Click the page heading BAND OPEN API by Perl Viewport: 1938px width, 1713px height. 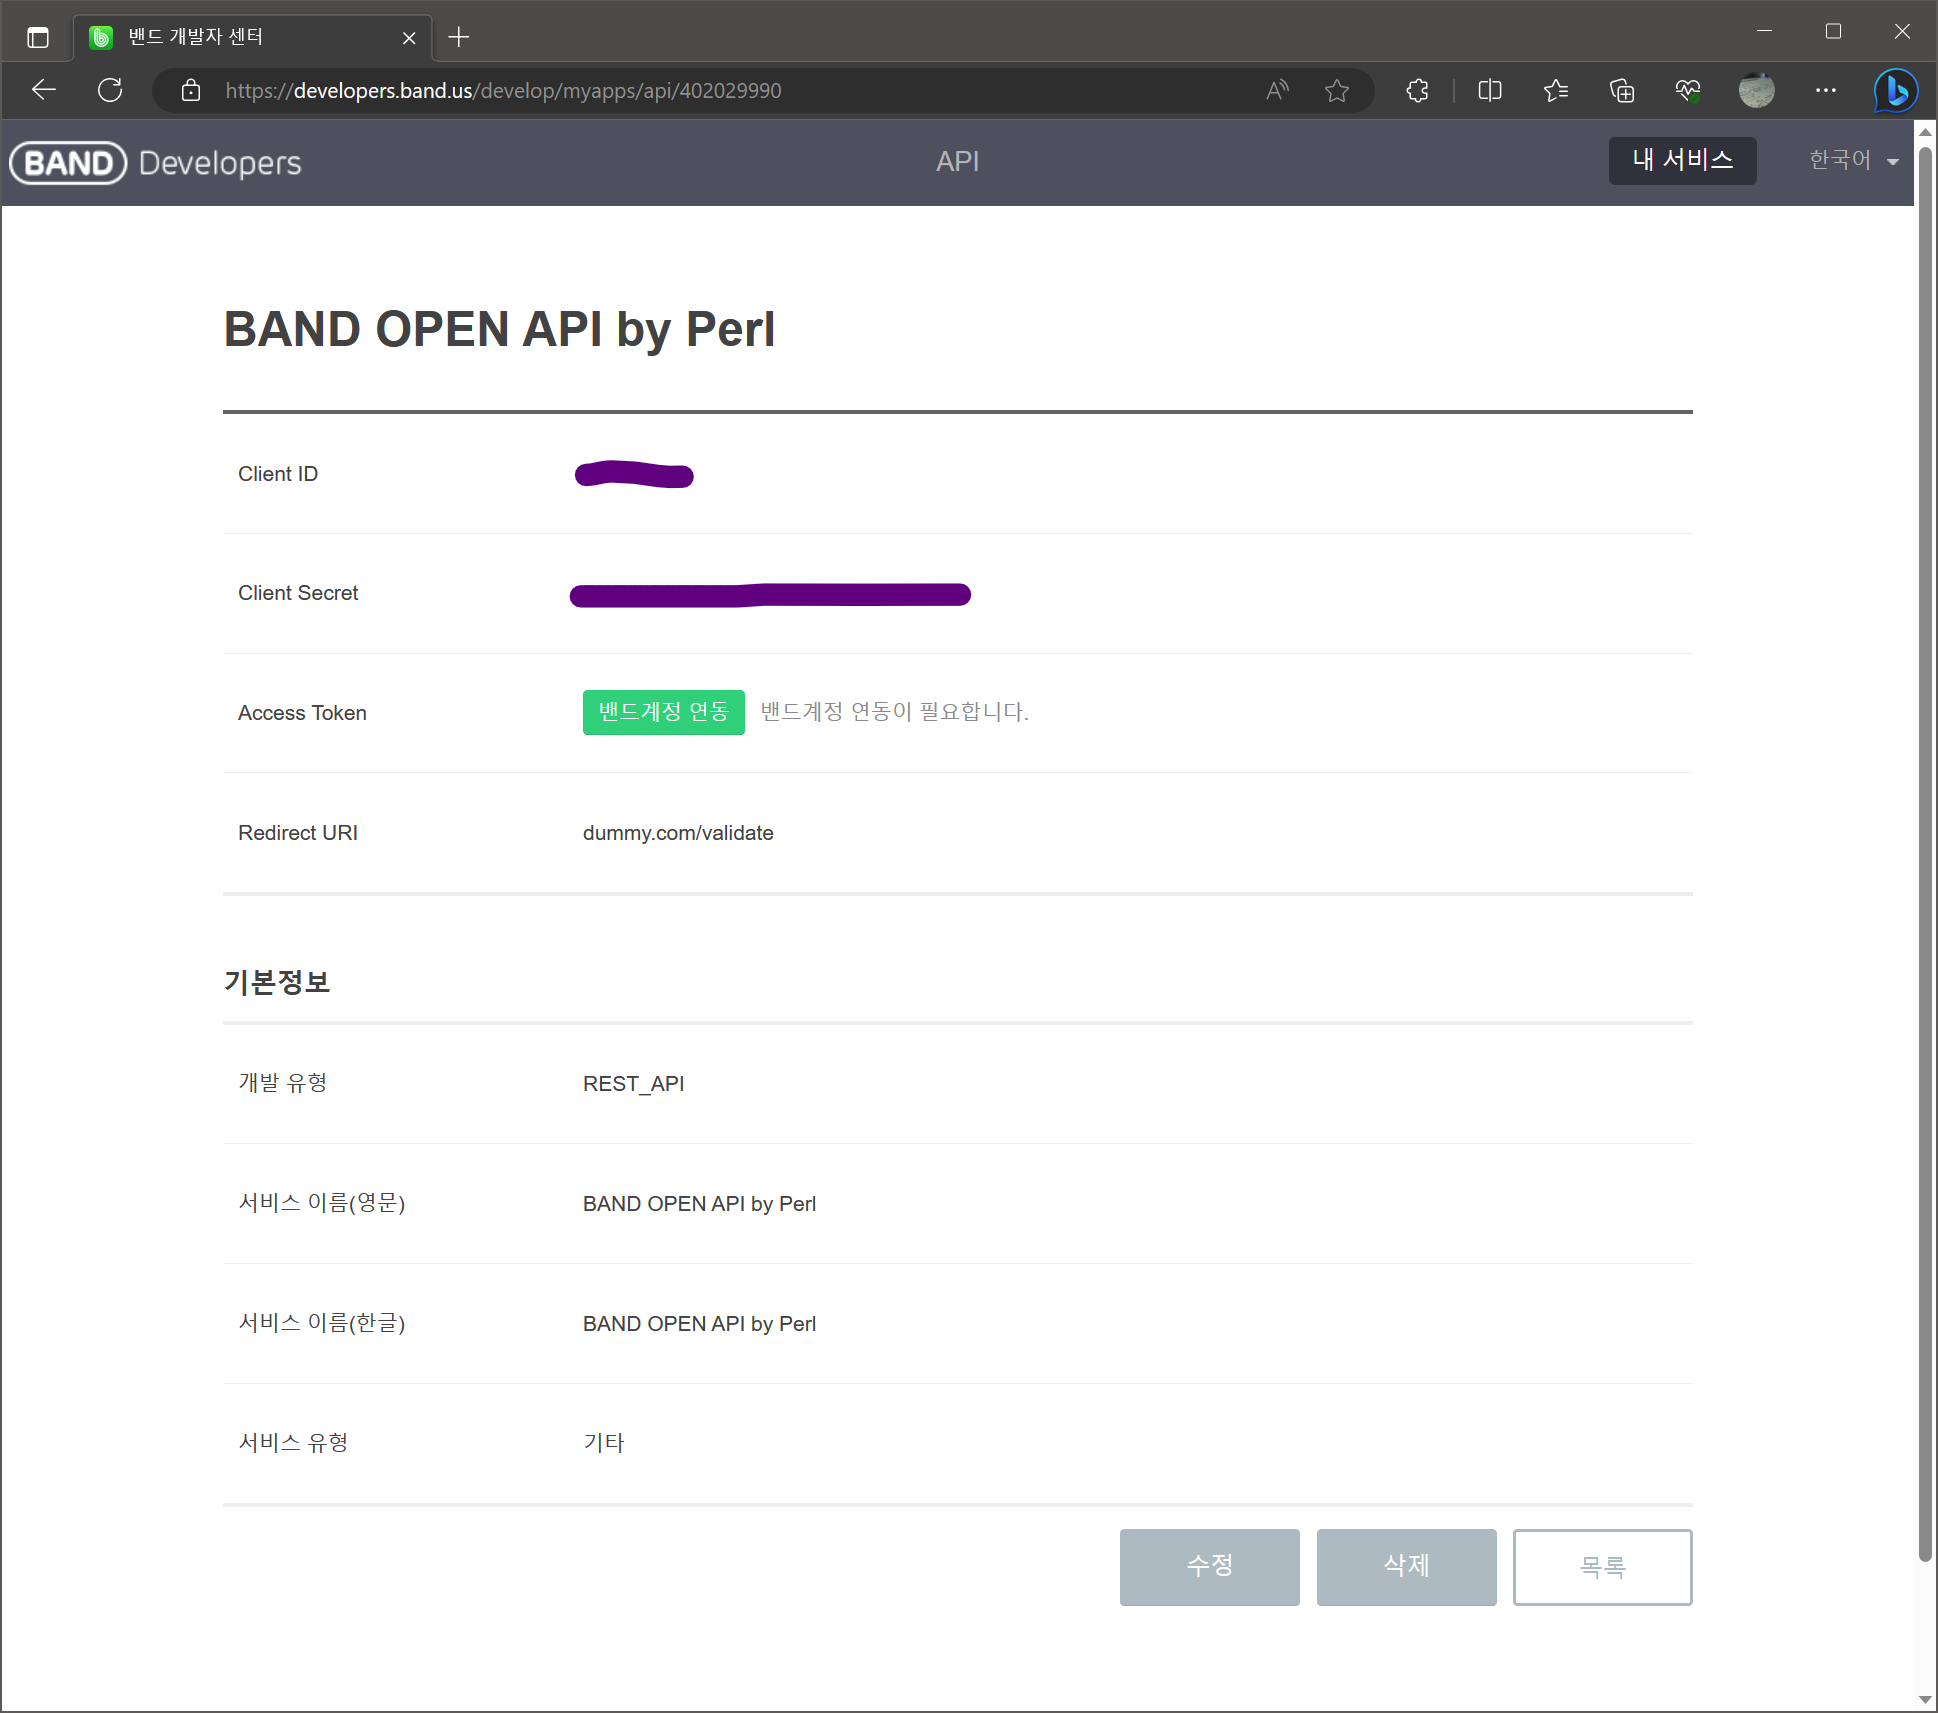pyautogui.click(x=499, y=330)
